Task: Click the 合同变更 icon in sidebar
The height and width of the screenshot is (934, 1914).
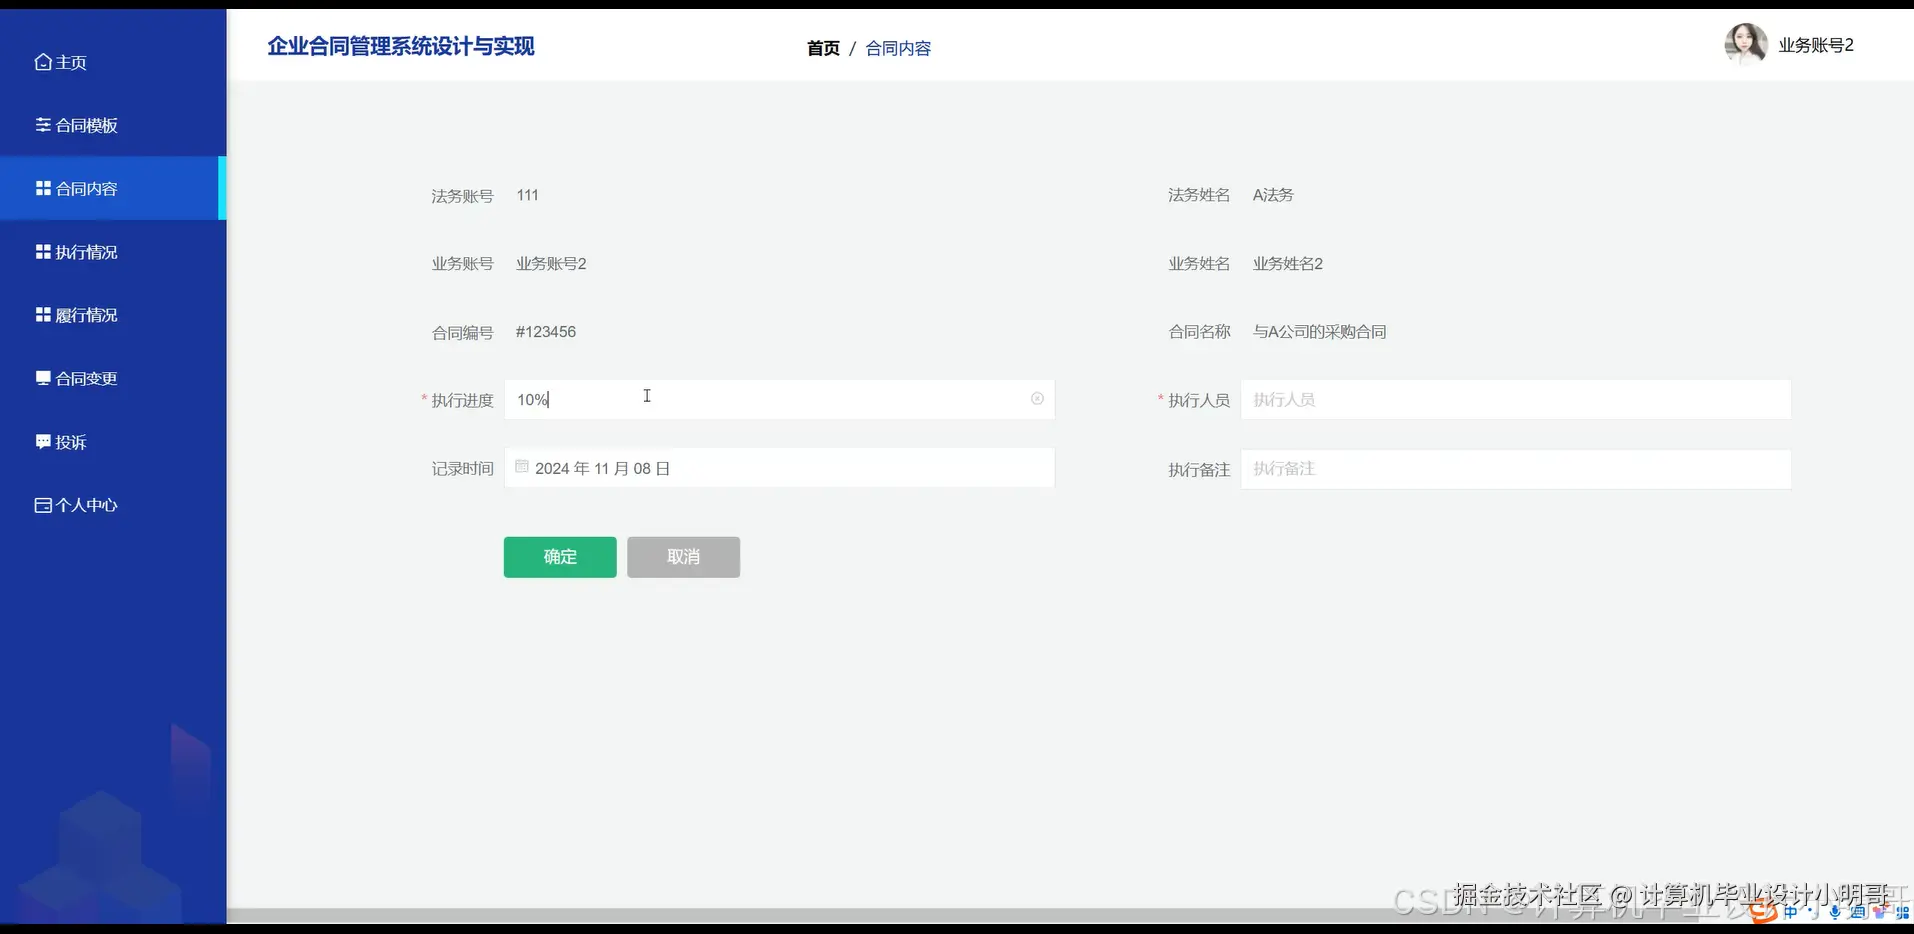Action: pyautogui.click(x=42, y=378)
